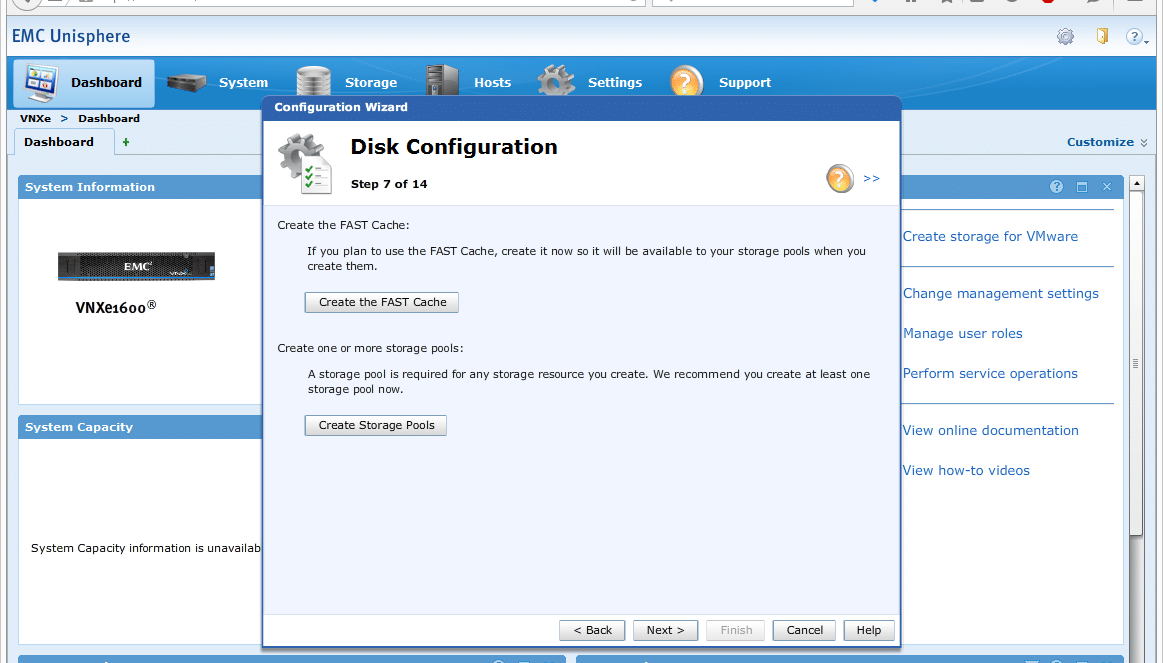Image resolution: width=1163 pixels, height=663 pixels.
Task: Click the background panel's help icon
Action: 1056,187
